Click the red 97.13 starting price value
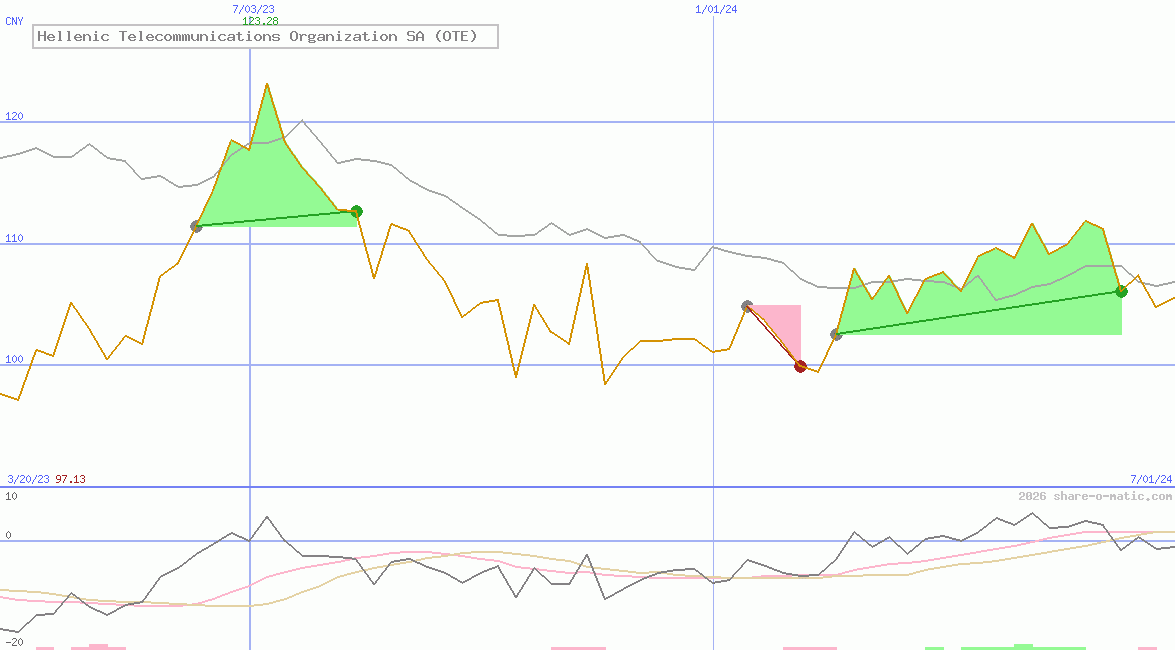The height and width of the screenshot is (650, 1175). 70,480
